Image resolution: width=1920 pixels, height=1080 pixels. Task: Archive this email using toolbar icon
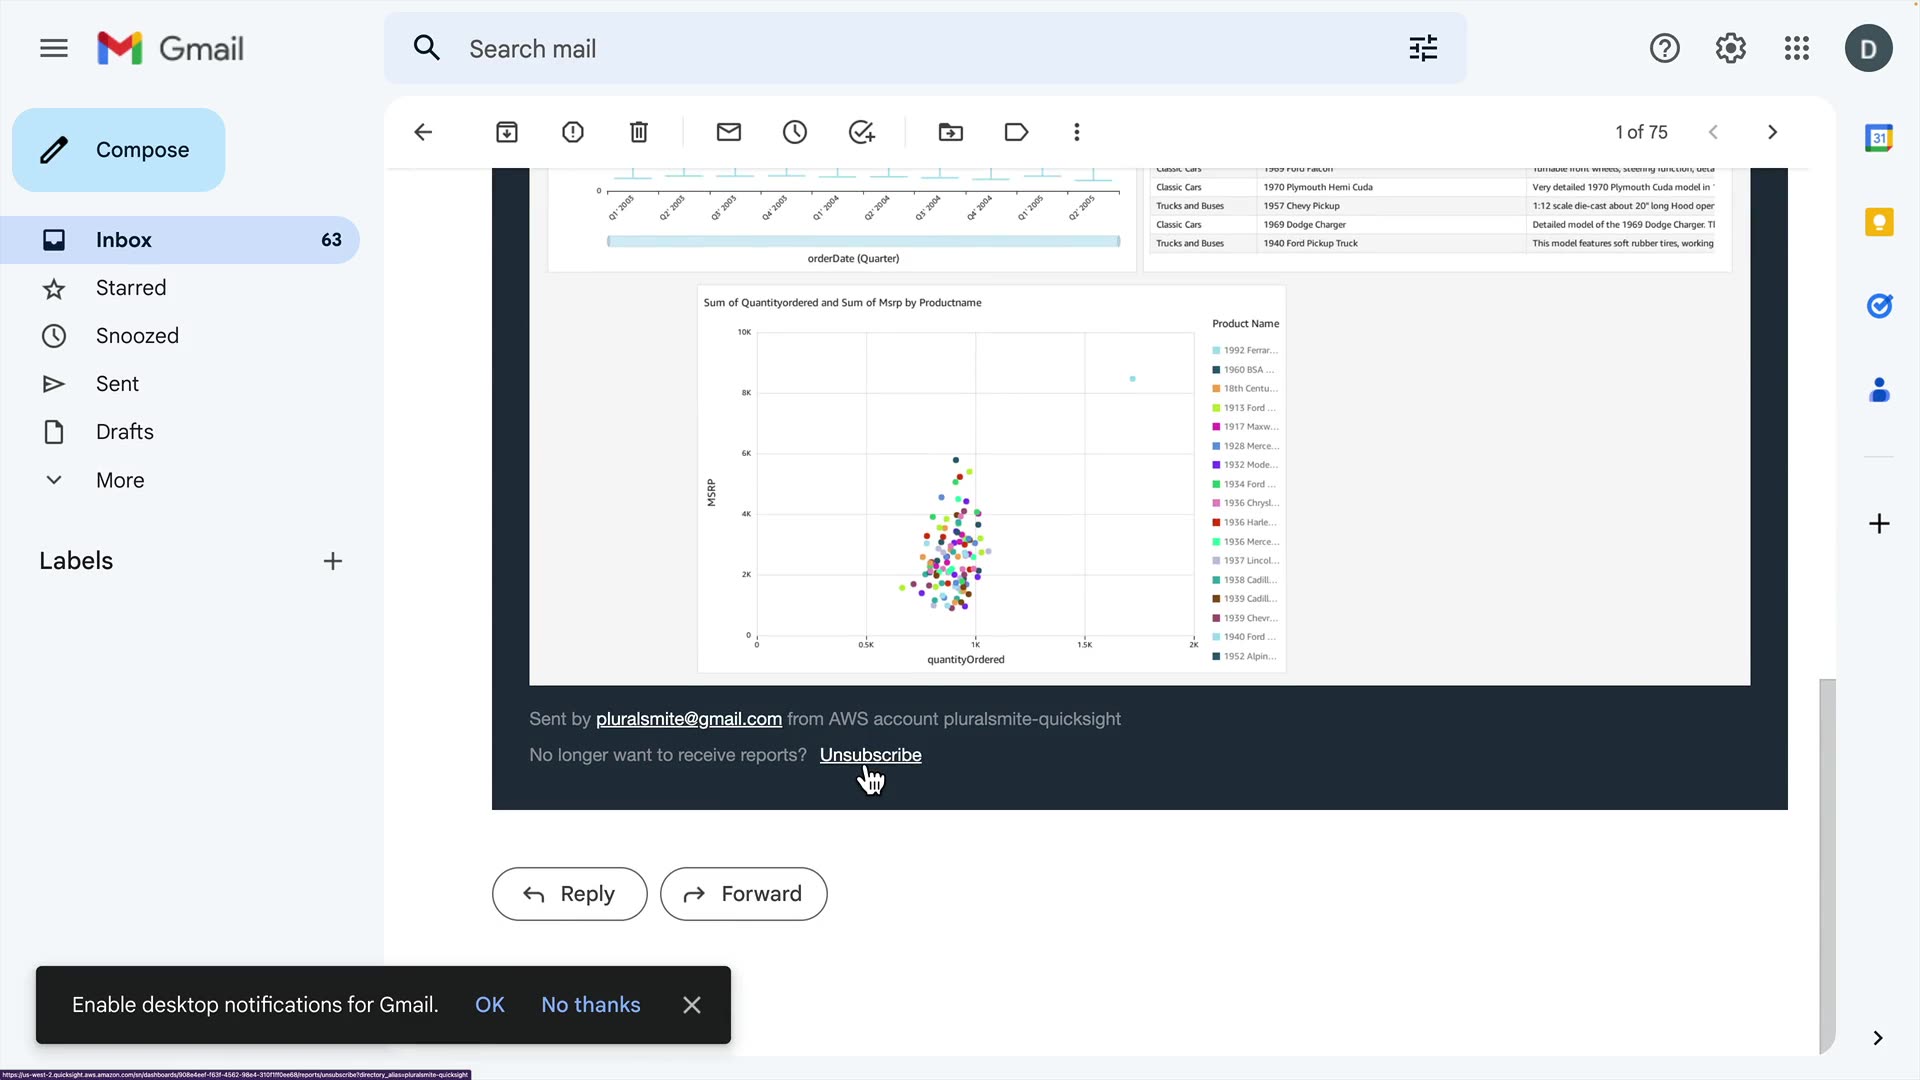[507, 132]
